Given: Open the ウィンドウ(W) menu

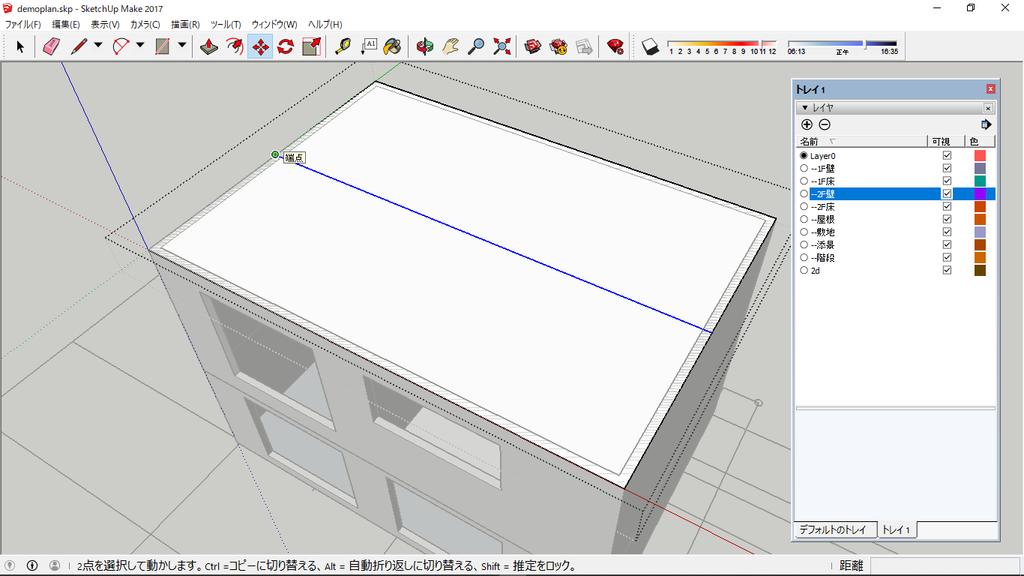Looking at the screenshot, I should pos(274,24).
